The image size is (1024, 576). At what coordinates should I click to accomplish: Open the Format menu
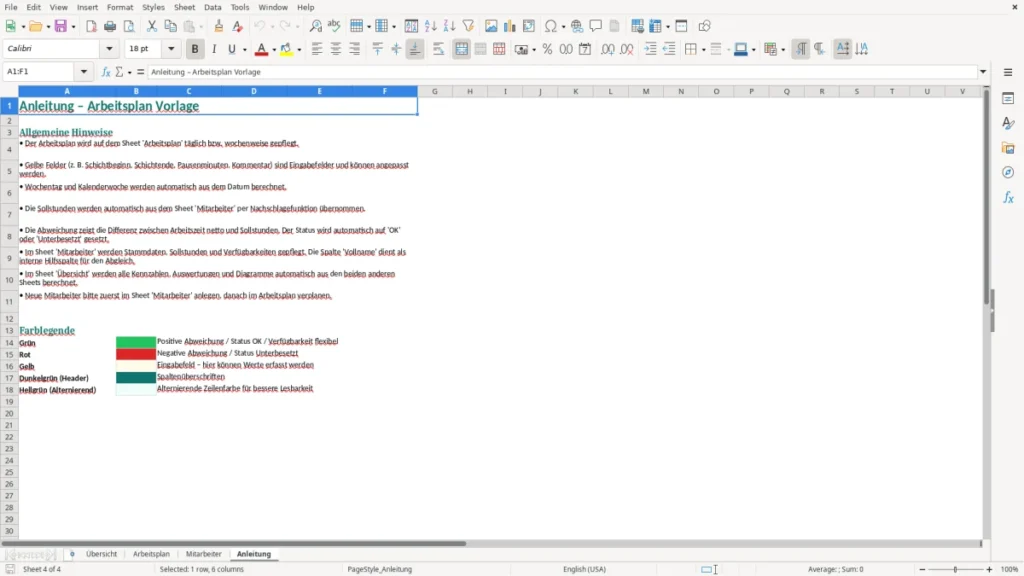tap(120, 7)
